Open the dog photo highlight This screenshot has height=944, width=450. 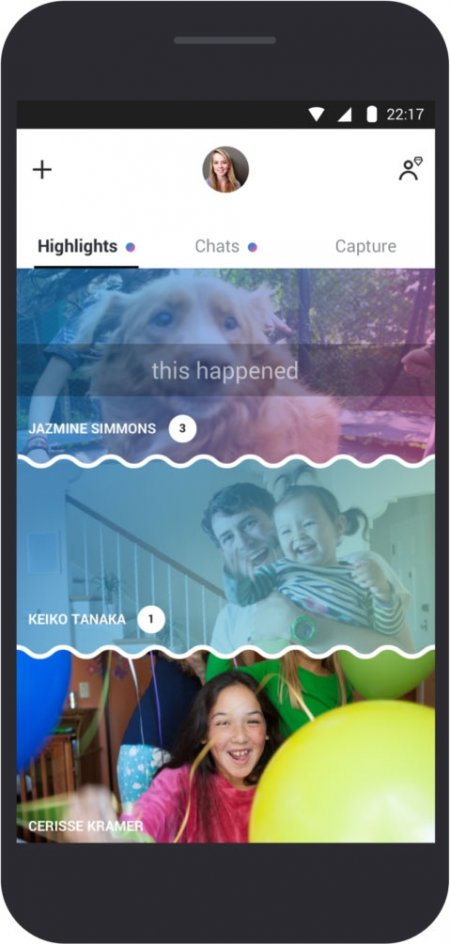point(225,365)
